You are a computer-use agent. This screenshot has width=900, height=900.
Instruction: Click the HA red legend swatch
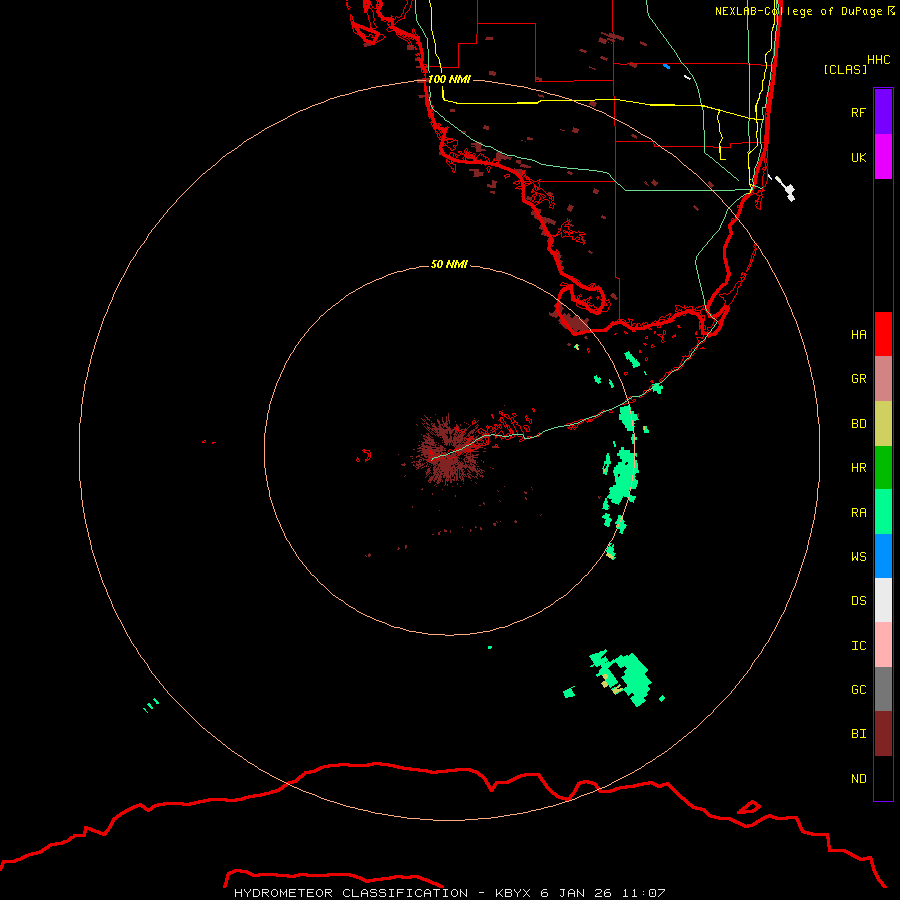click(x=883, y=334)
